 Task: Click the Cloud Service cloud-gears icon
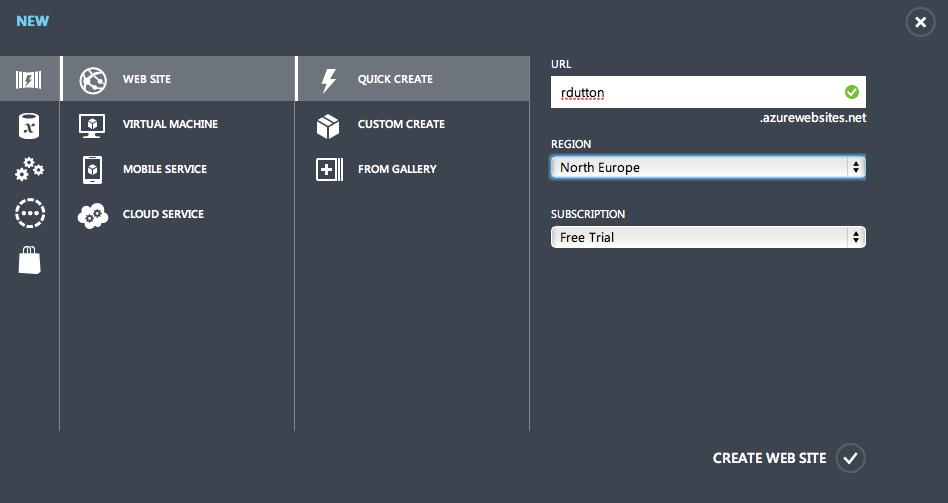click(93, 215)
